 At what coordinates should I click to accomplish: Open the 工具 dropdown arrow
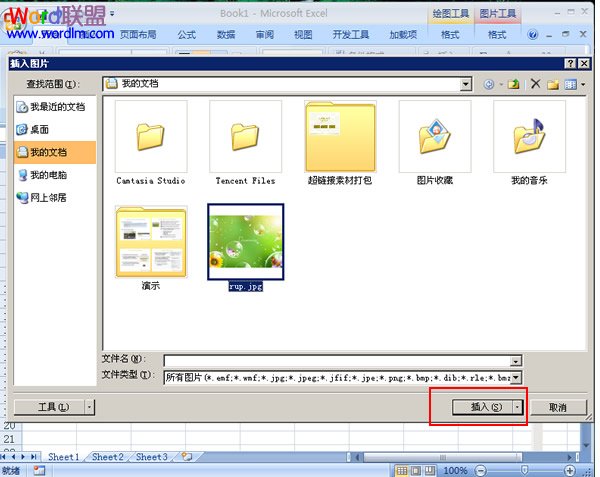pos(89,407)
